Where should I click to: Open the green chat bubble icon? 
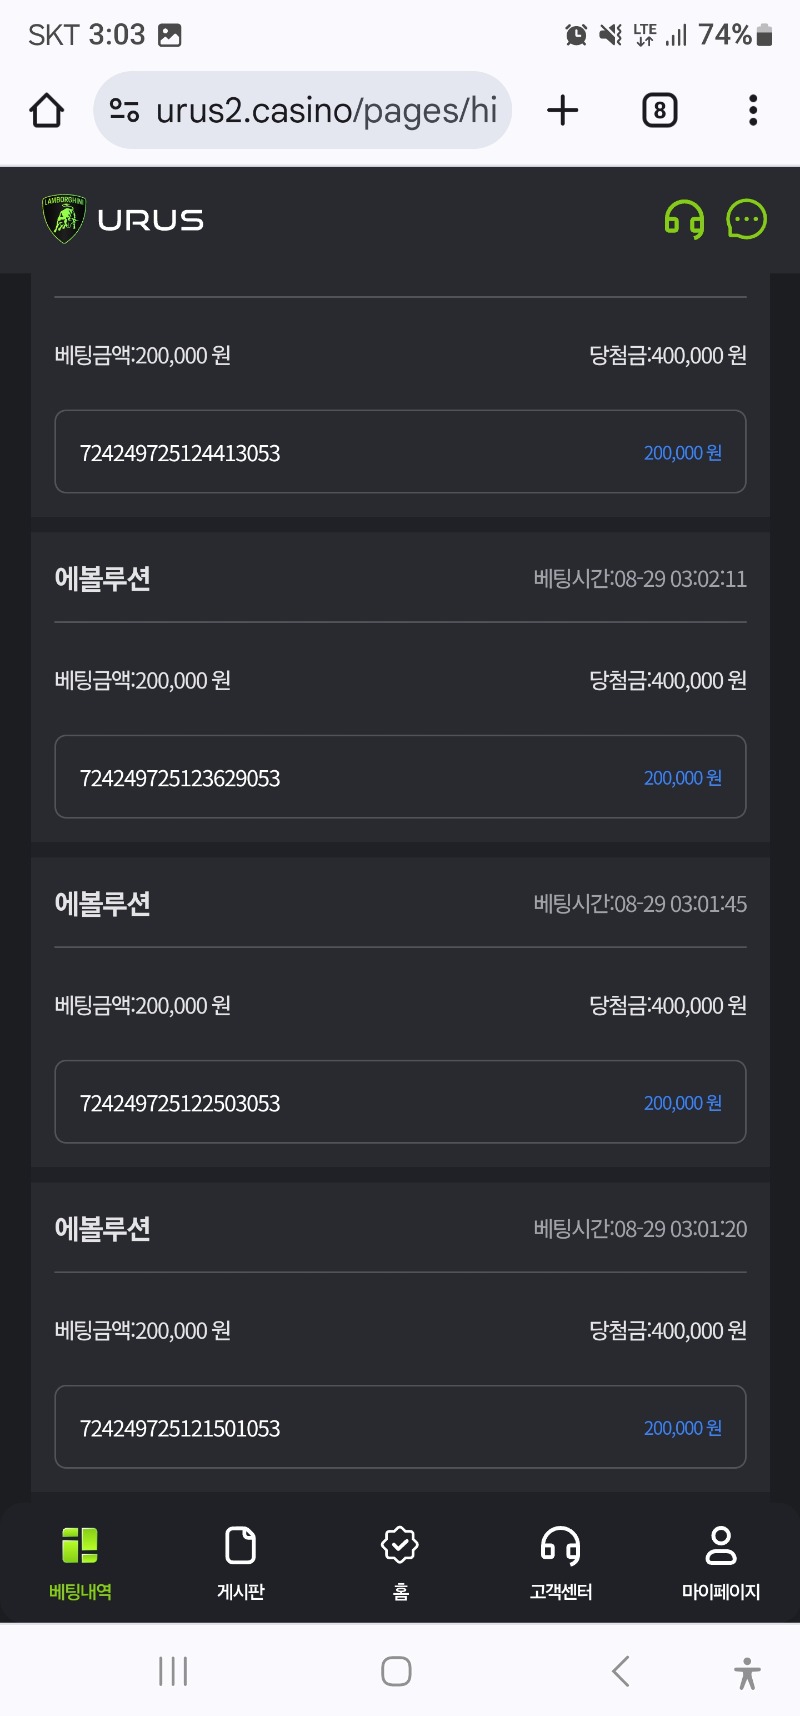(x=746, y=219)
